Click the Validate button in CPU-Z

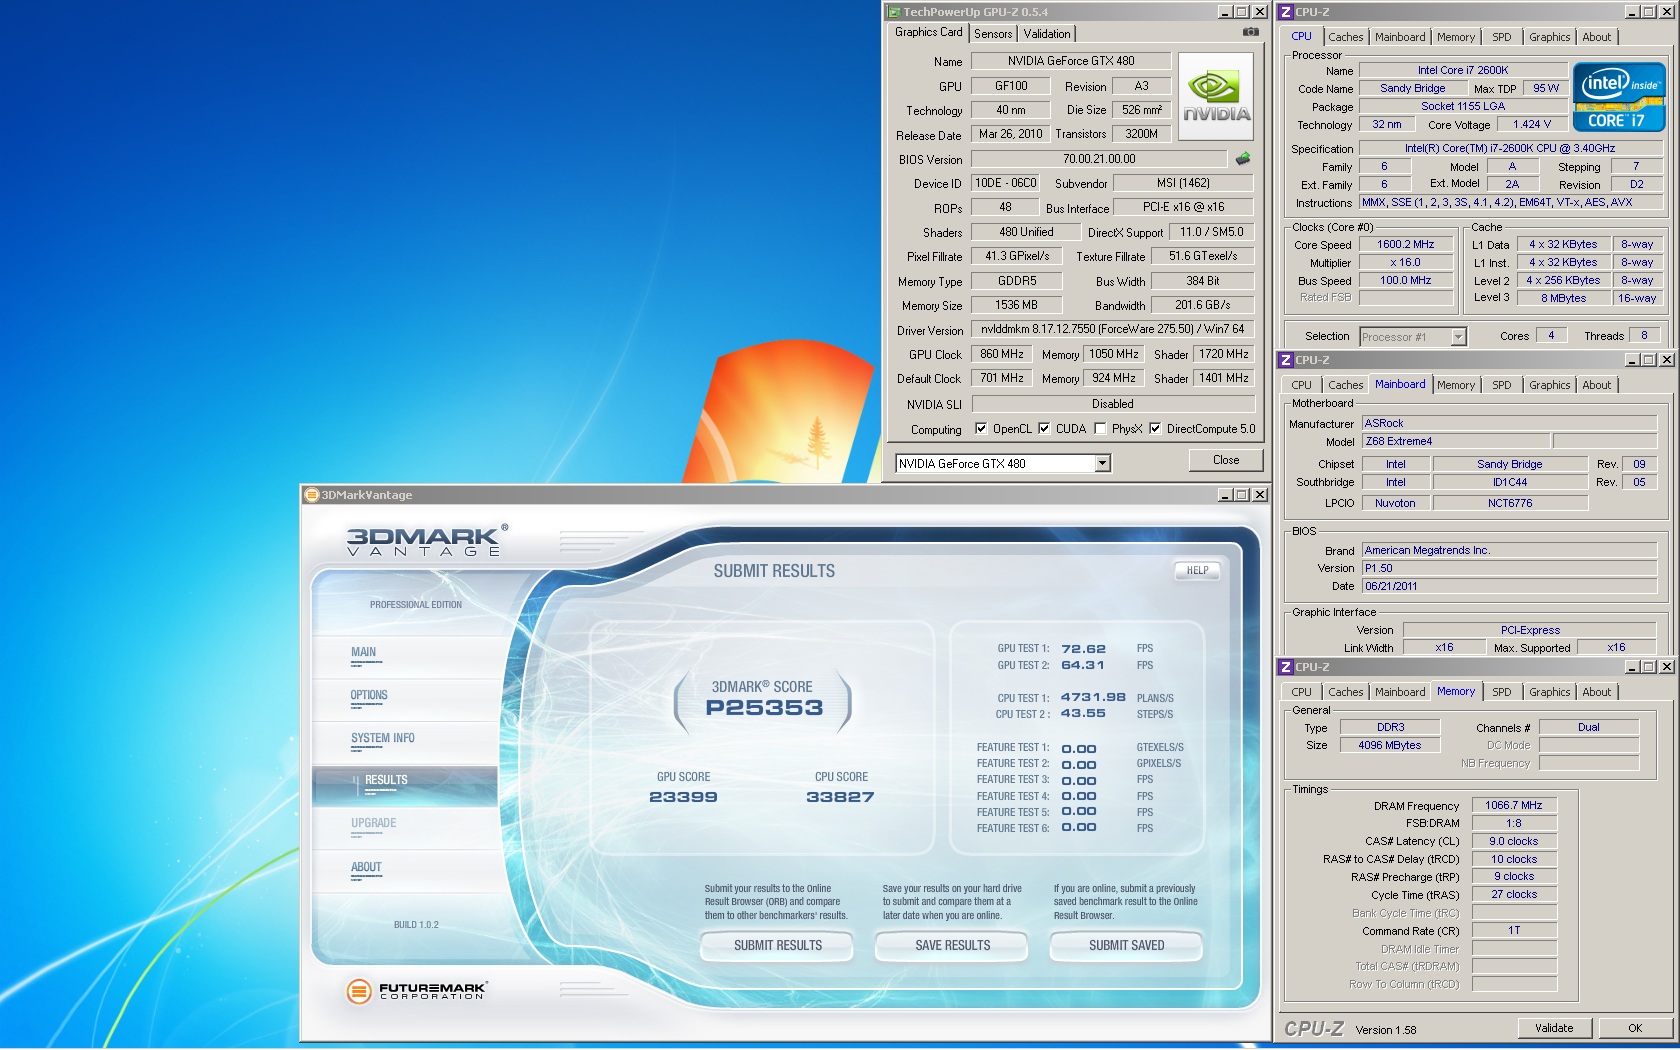1553,1028
